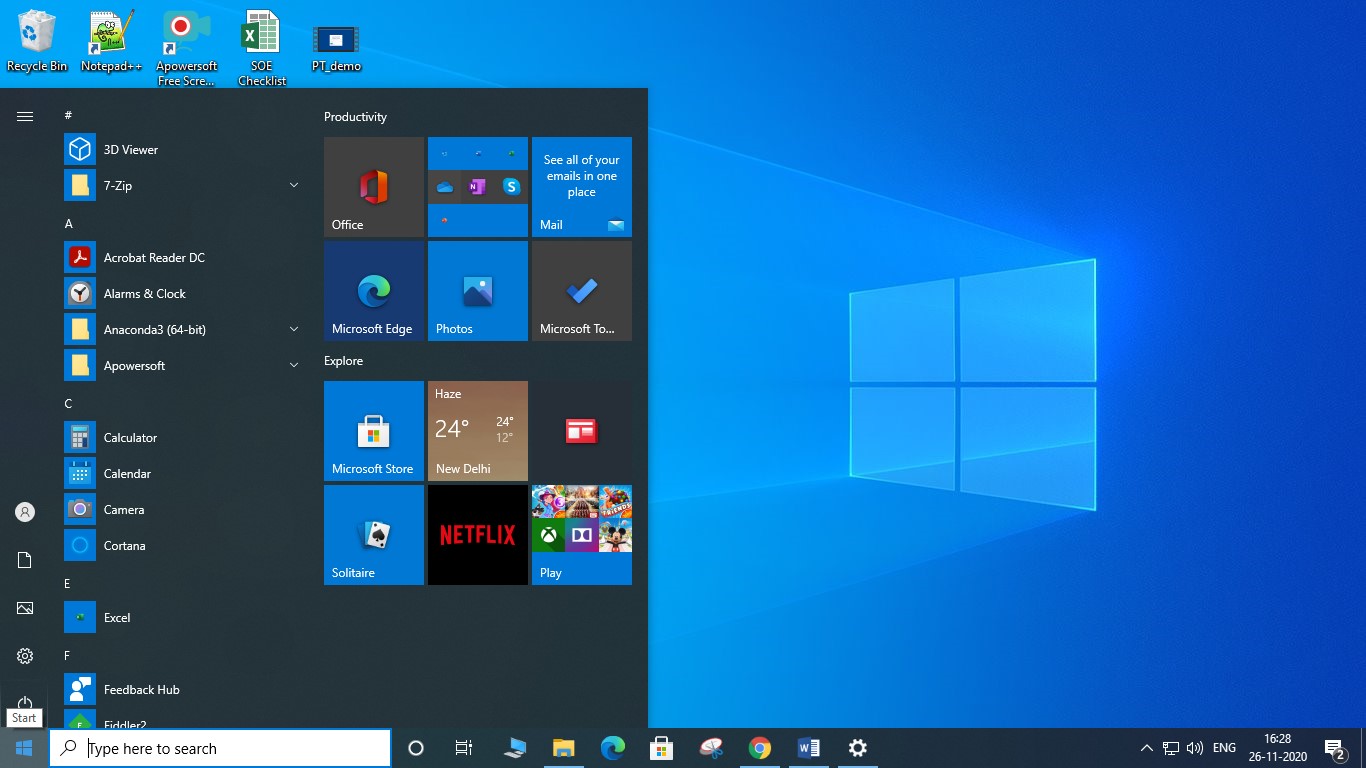Open Calculator app
Image resolution: width=1366 pixels, height=768 pixels.
[x=182, y=438]
